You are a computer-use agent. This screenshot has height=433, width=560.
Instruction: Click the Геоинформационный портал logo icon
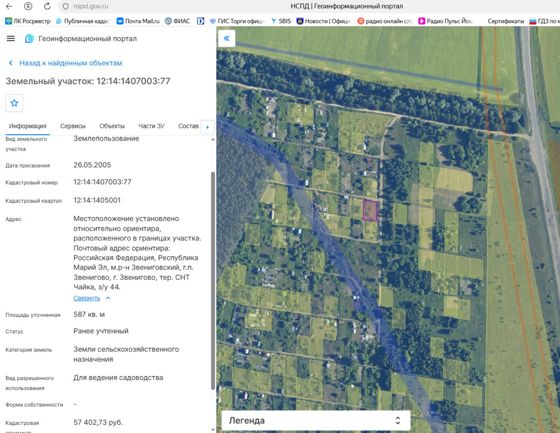coord(29,38)
